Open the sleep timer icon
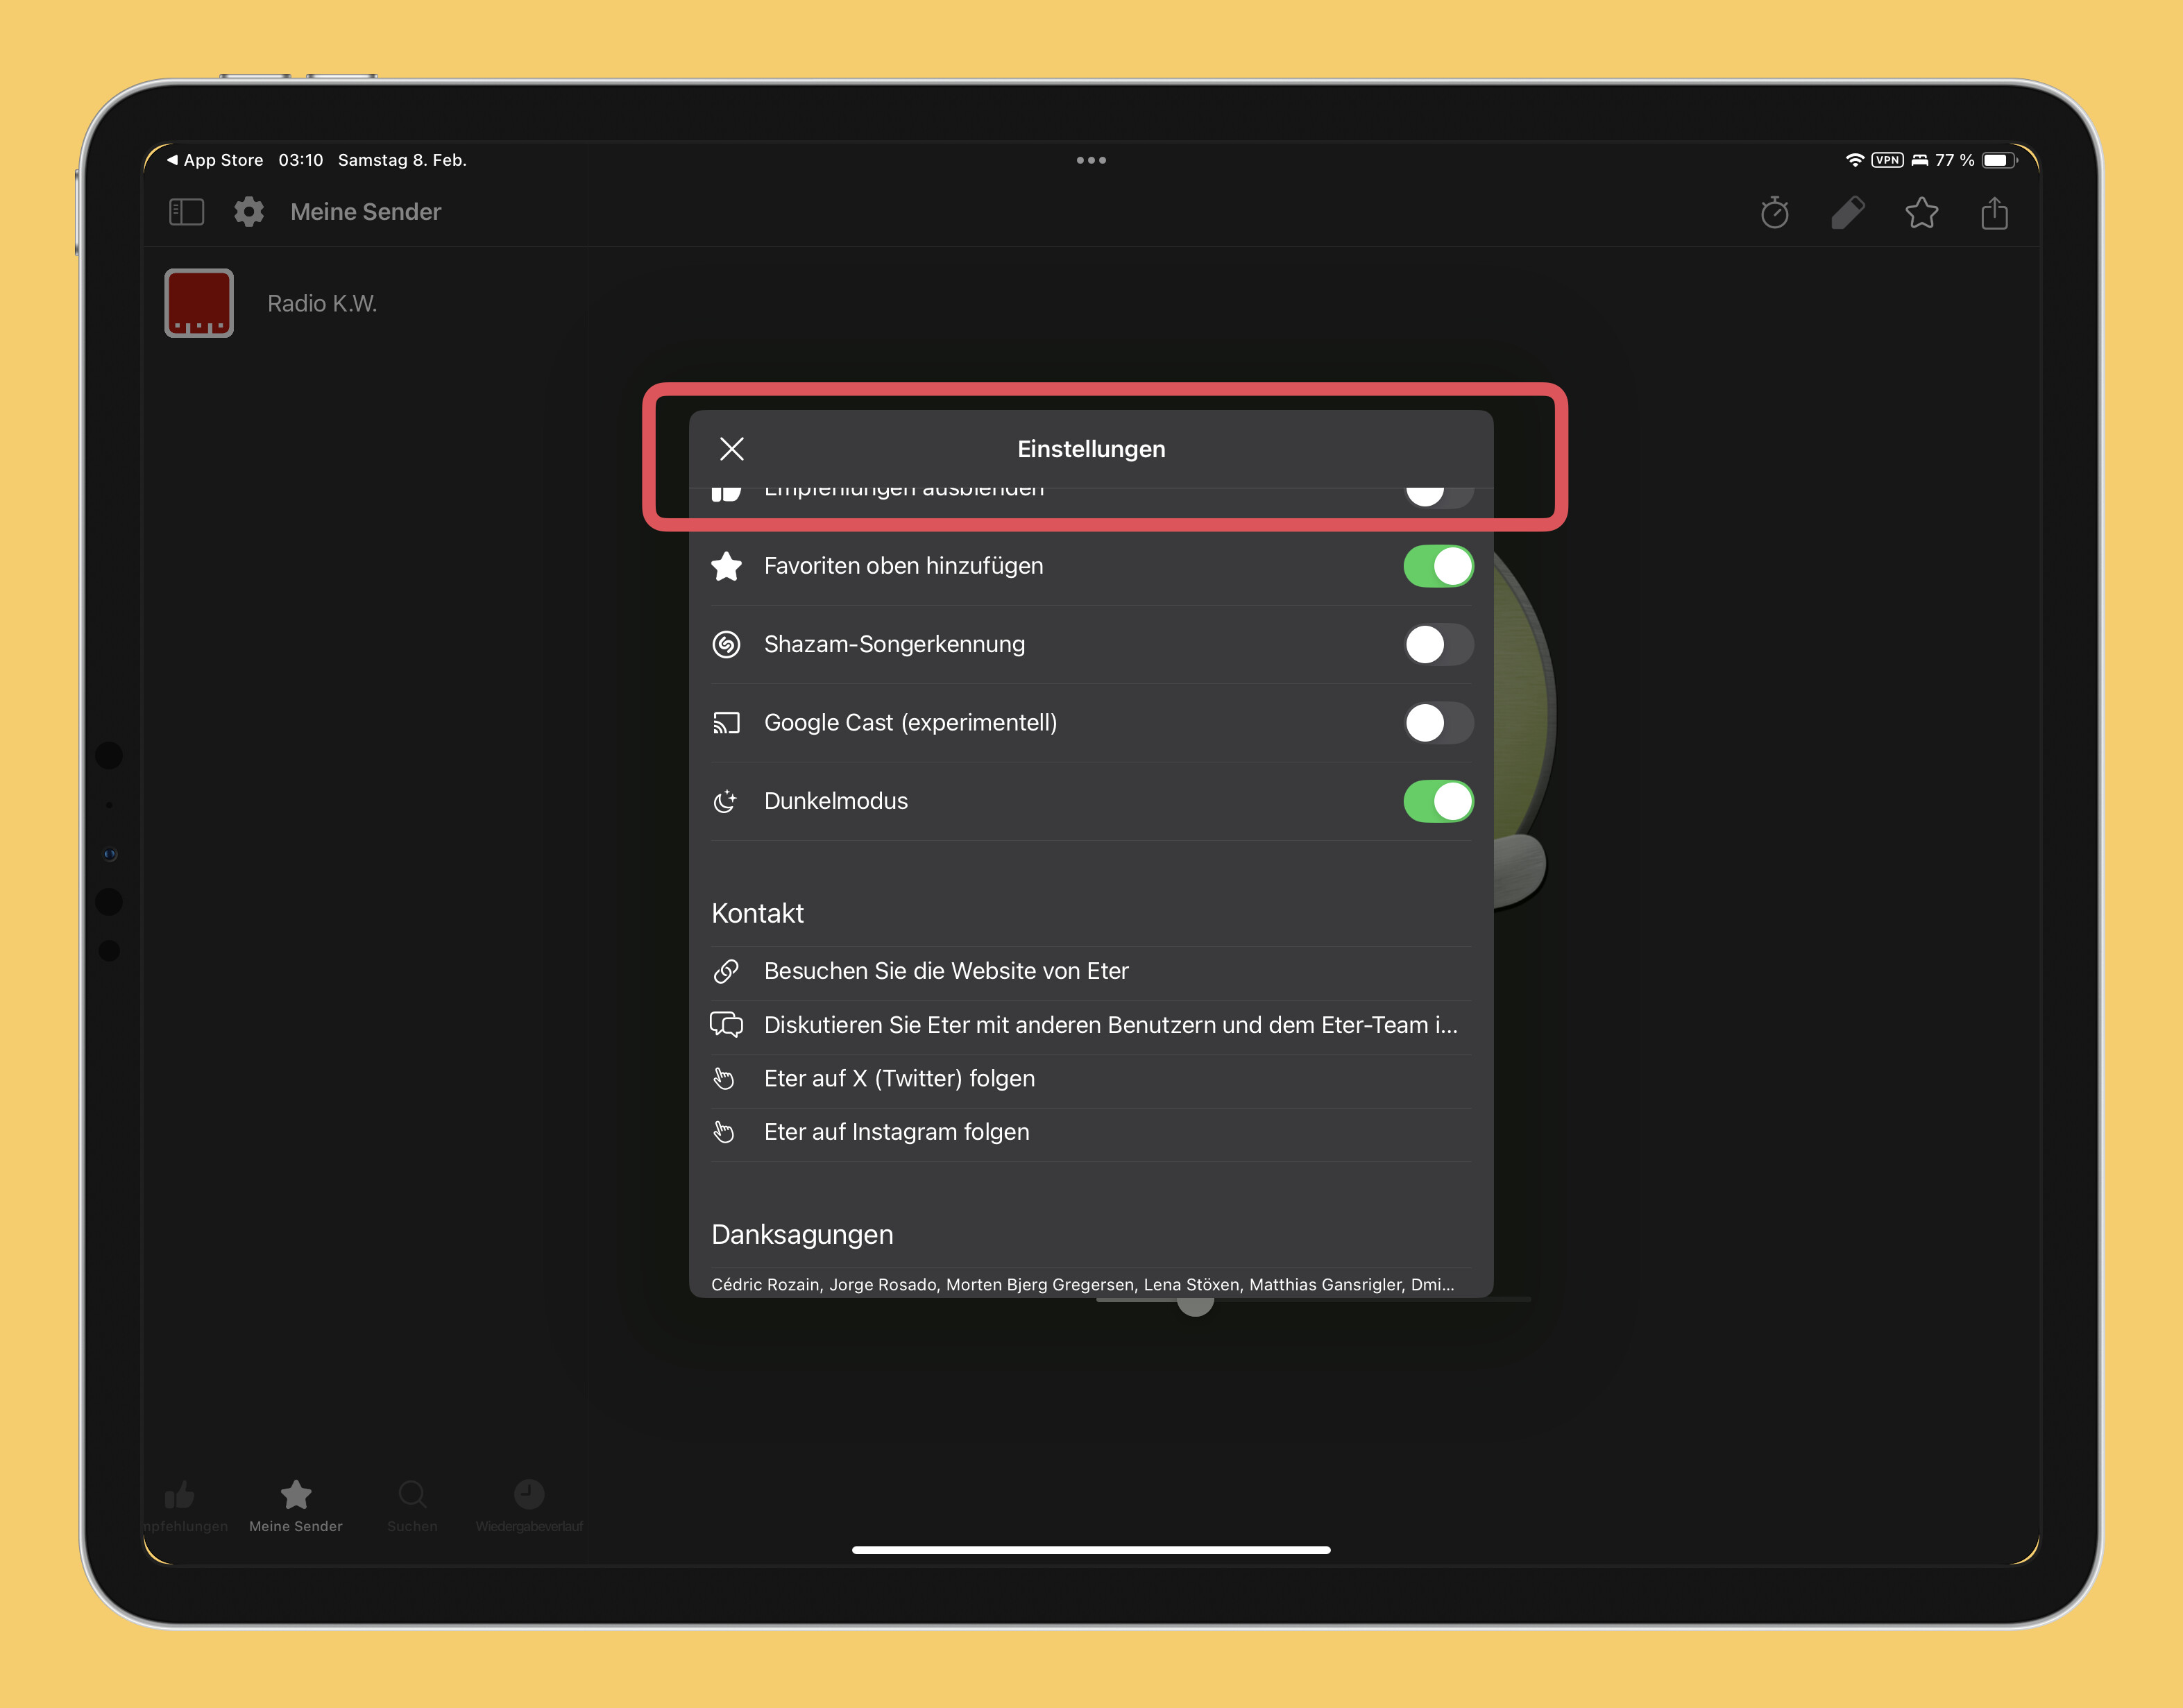The height and width of the screenshot is (1708, 2183). (1775, 212)
